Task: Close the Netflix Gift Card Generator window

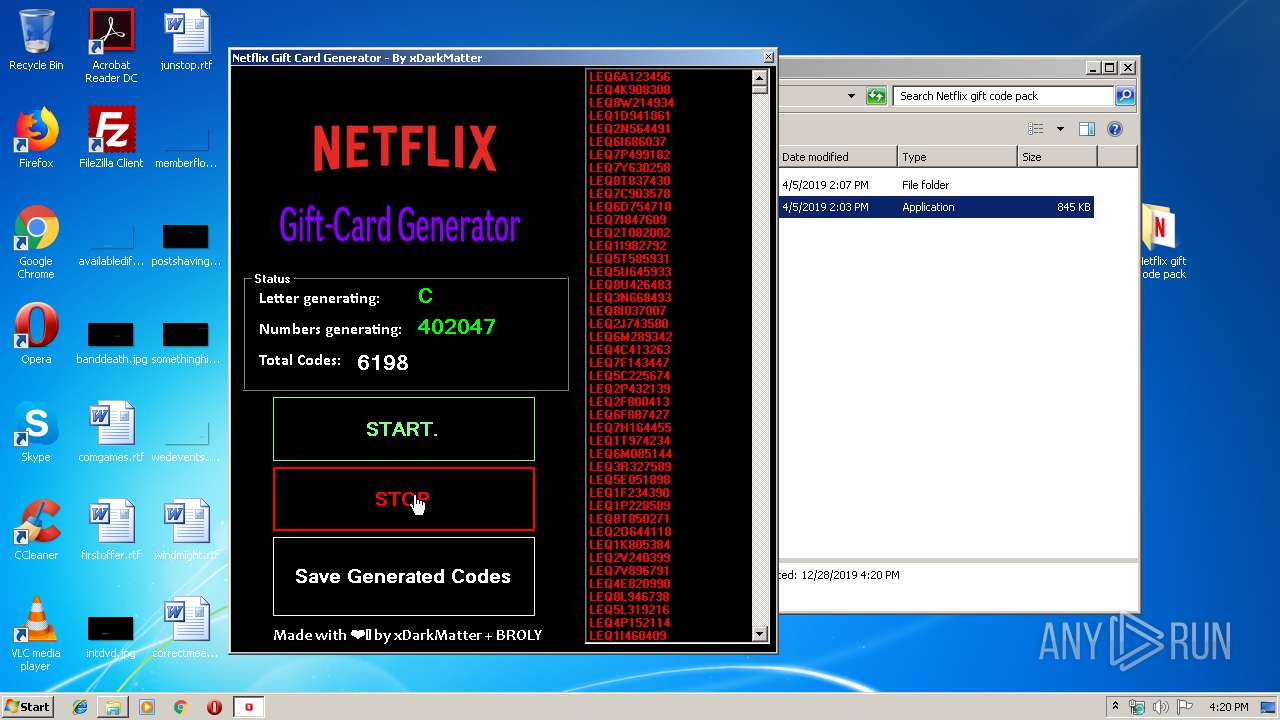Action: [x=768, y=57]
